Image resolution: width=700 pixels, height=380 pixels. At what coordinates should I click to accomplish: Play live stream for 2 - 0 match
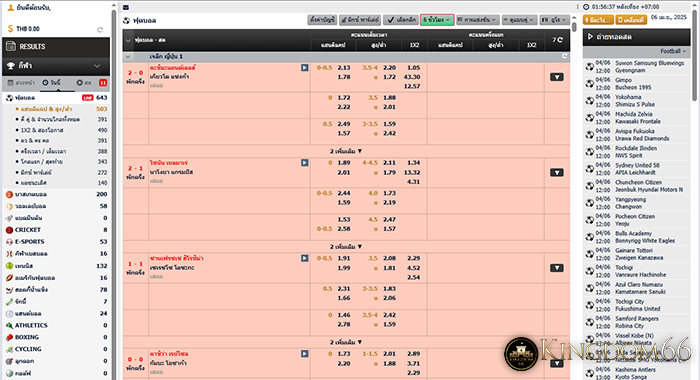304,68
